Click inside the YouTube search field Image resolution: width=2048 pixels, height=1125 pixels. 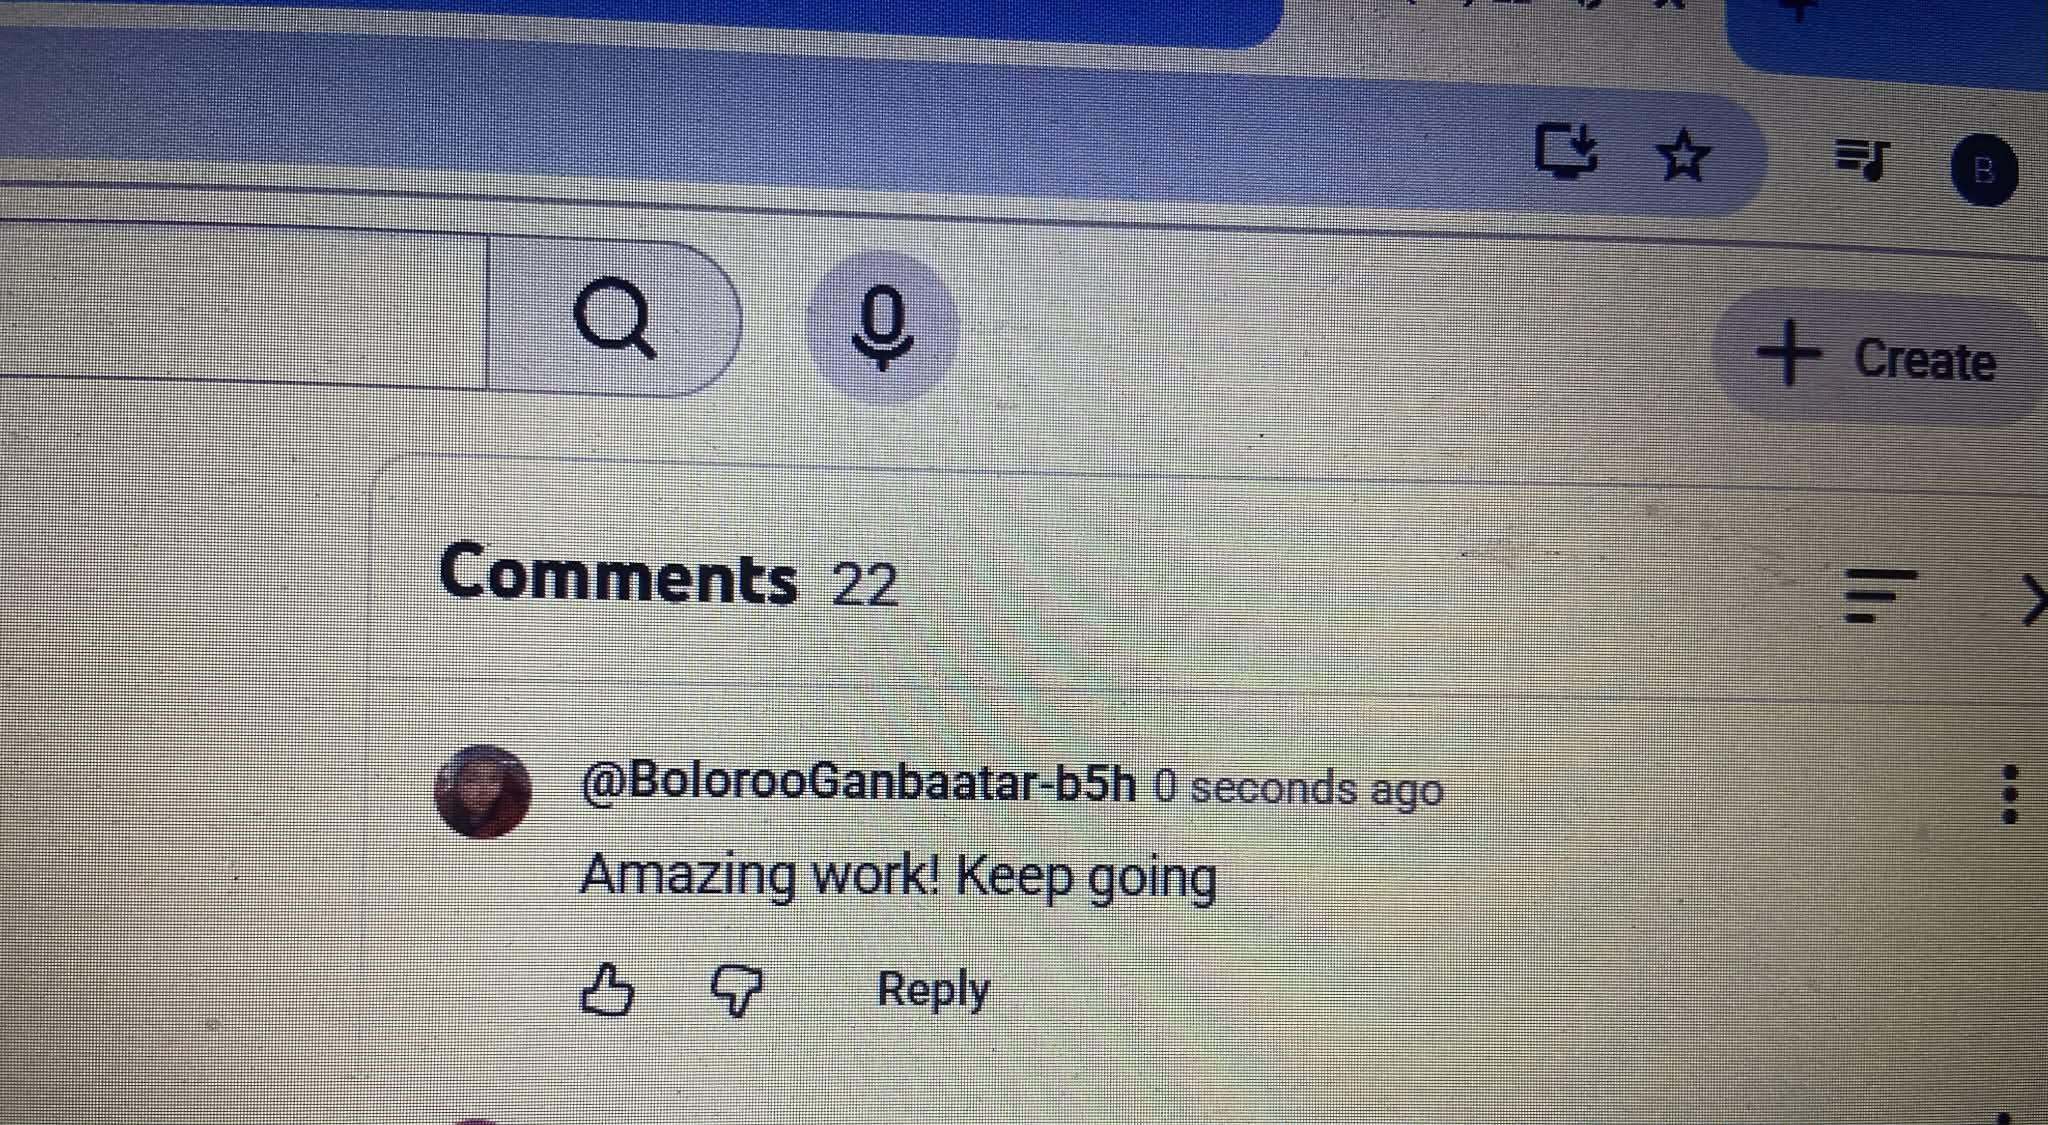[x=243, y=305]
